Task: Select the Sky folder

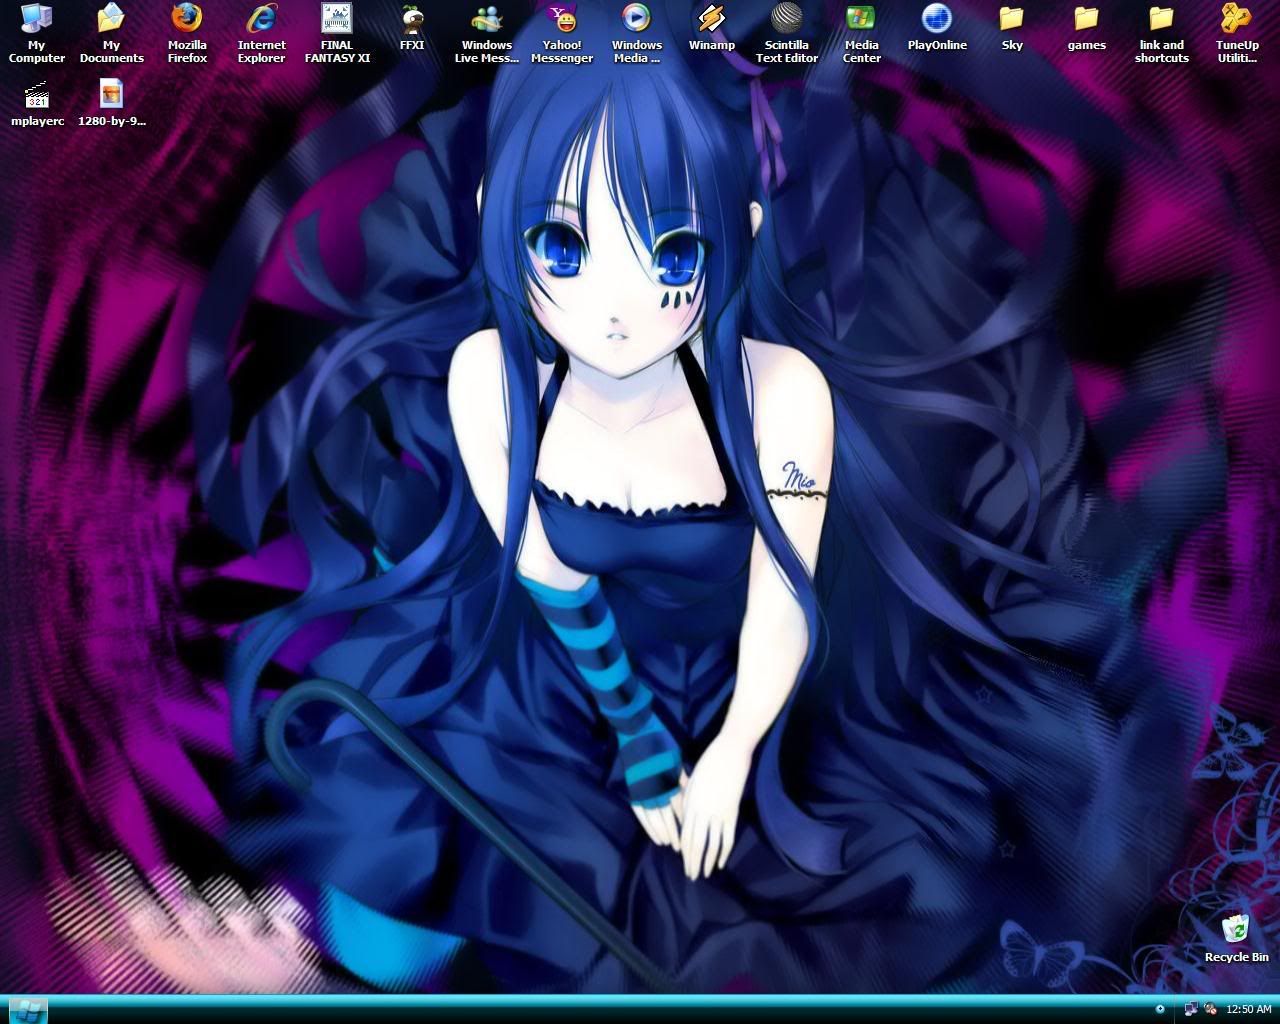Action: [x=1012, y=27]
